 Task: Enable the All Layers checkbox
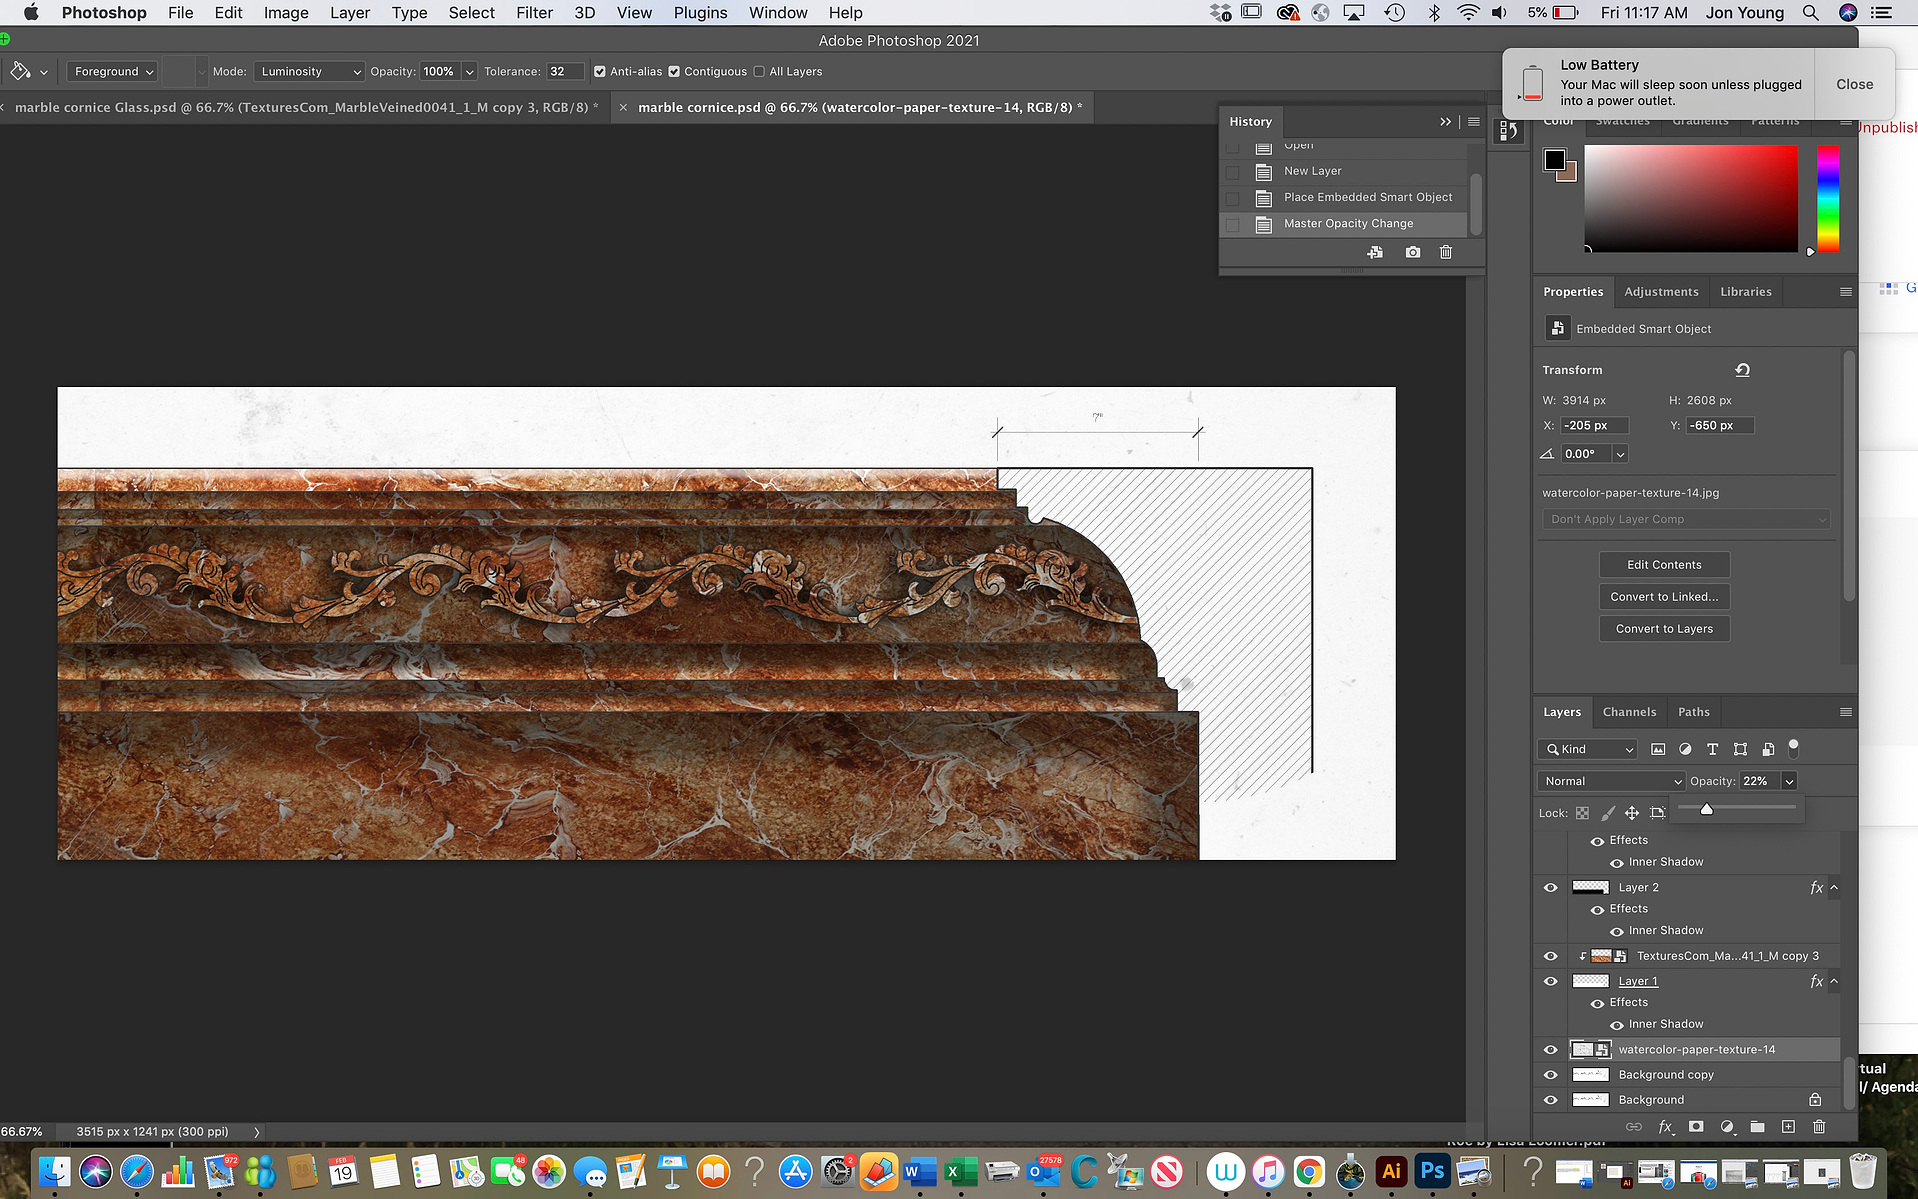(759, 71)
